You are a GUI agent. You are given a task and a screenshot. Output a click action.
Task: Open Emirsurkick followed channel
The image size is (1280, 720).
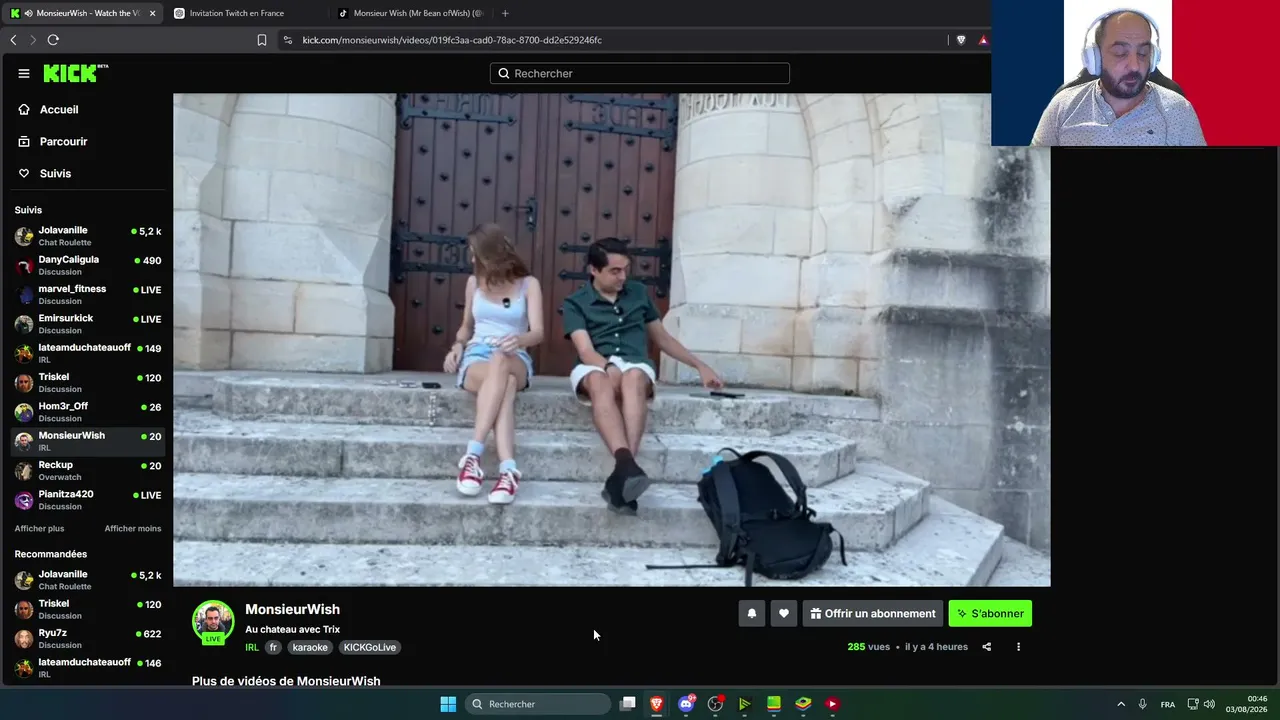88,324
